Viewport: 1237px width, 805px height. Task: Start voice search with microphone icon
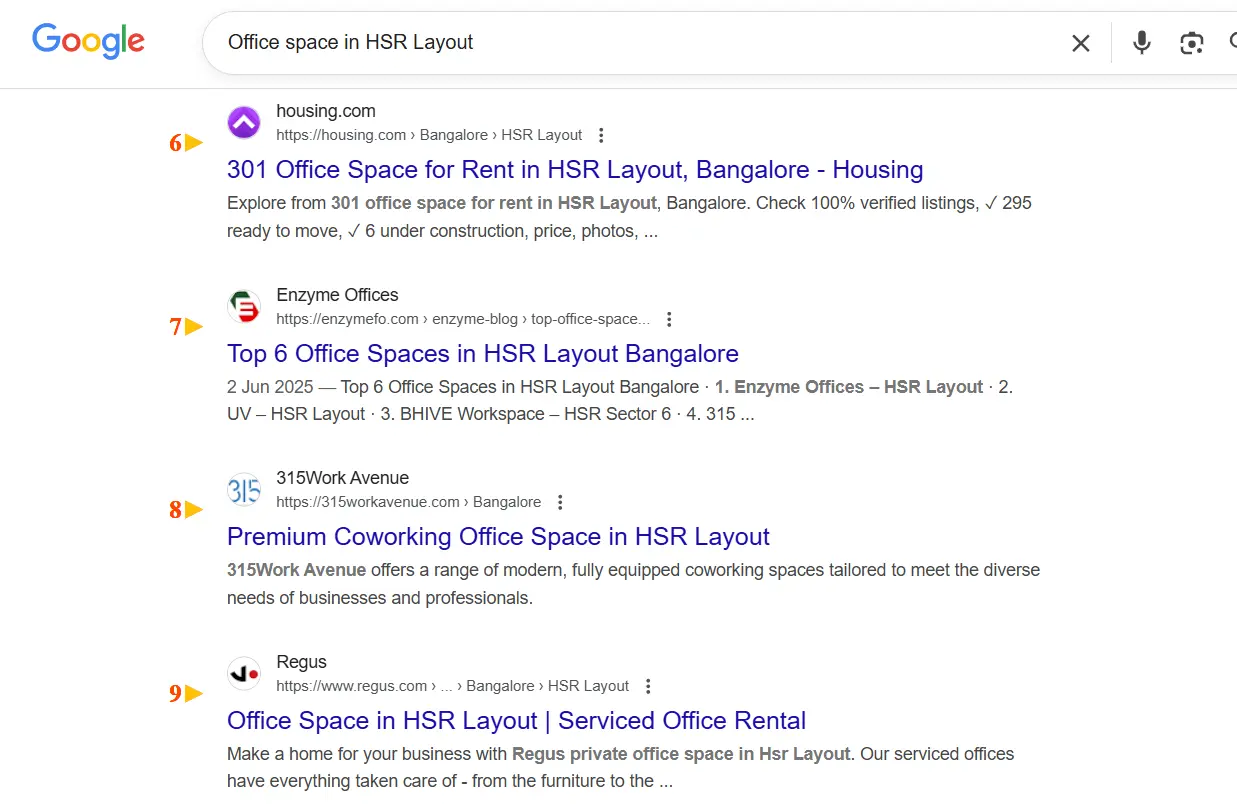coord(1141,43)
